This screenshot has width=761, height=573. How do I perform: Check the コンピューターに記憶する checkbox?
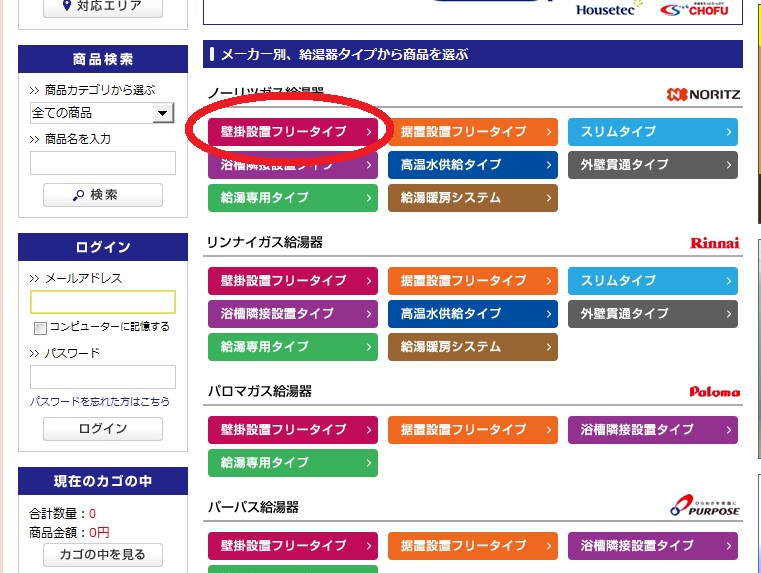coord(40,327)
